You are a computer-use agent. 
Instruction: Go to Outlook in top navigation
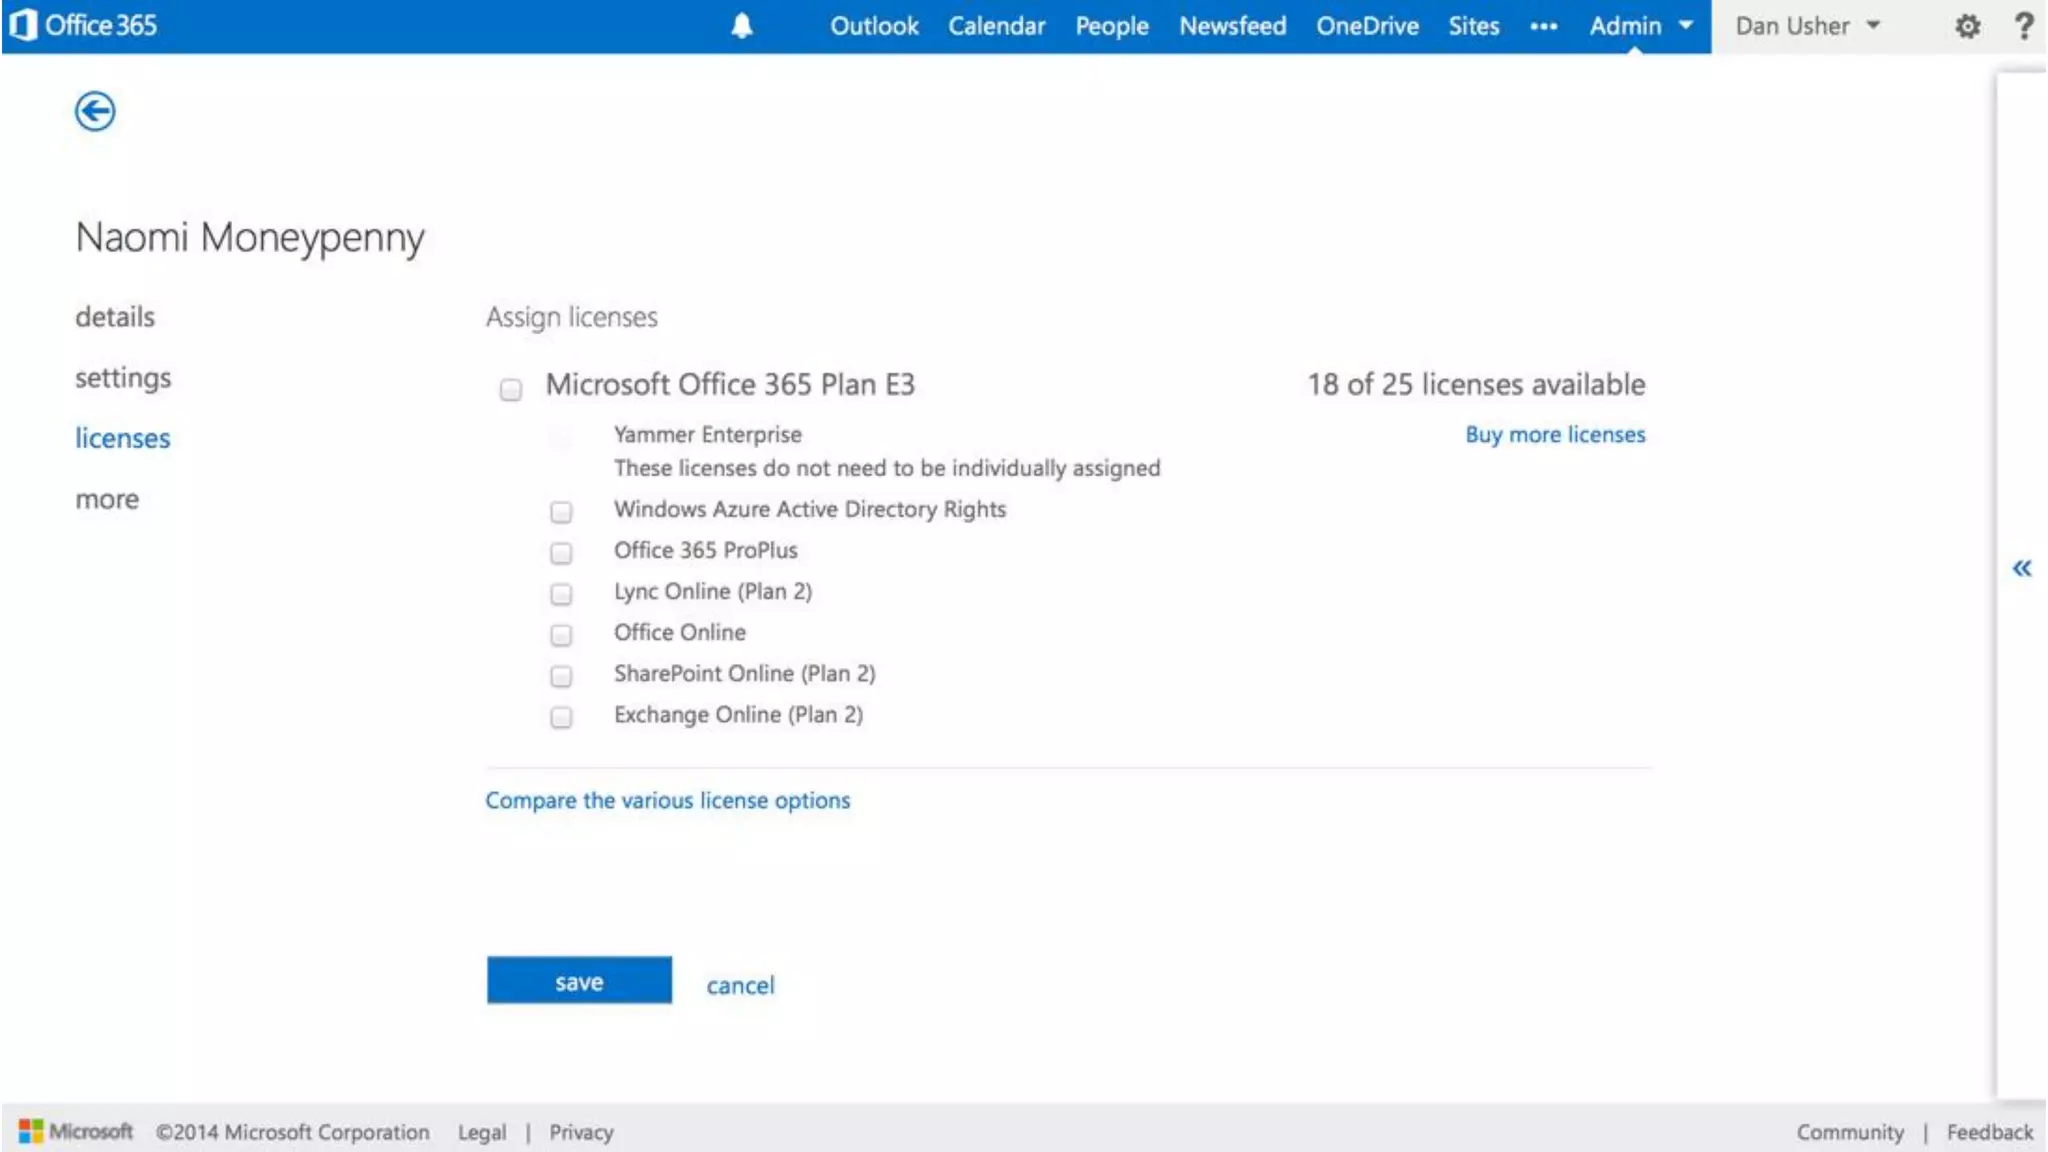tap(873, 26)
